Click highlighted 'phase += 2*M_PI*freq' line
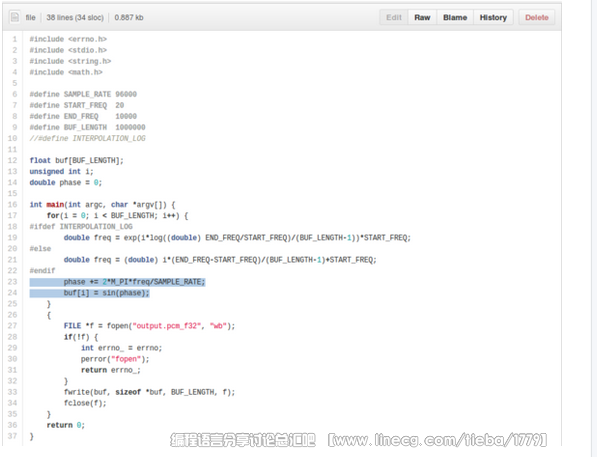The width and height of the screenshot is (597, 457). click(134, 282)
